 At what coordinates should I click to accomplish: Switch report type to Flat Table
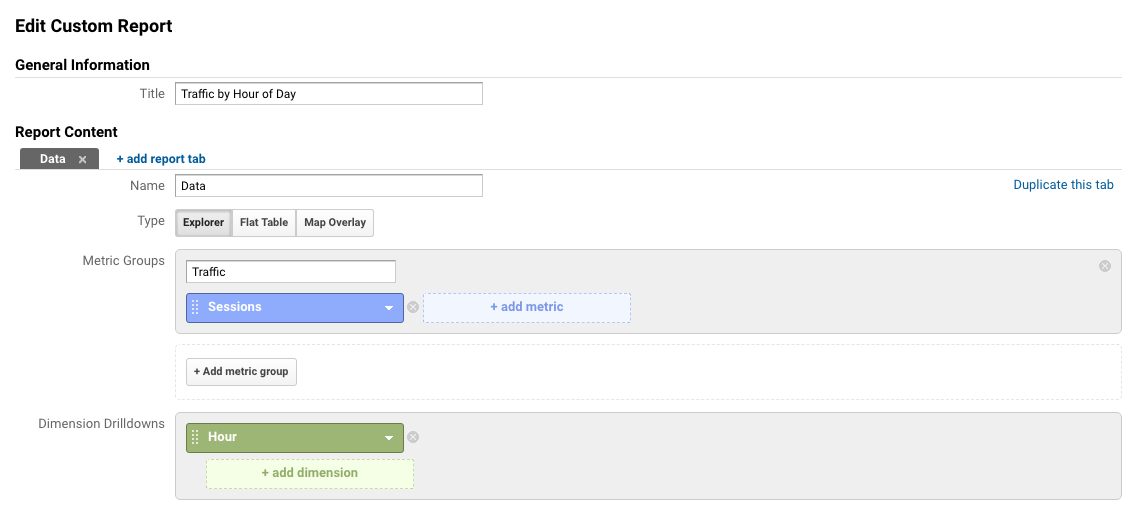264,223
